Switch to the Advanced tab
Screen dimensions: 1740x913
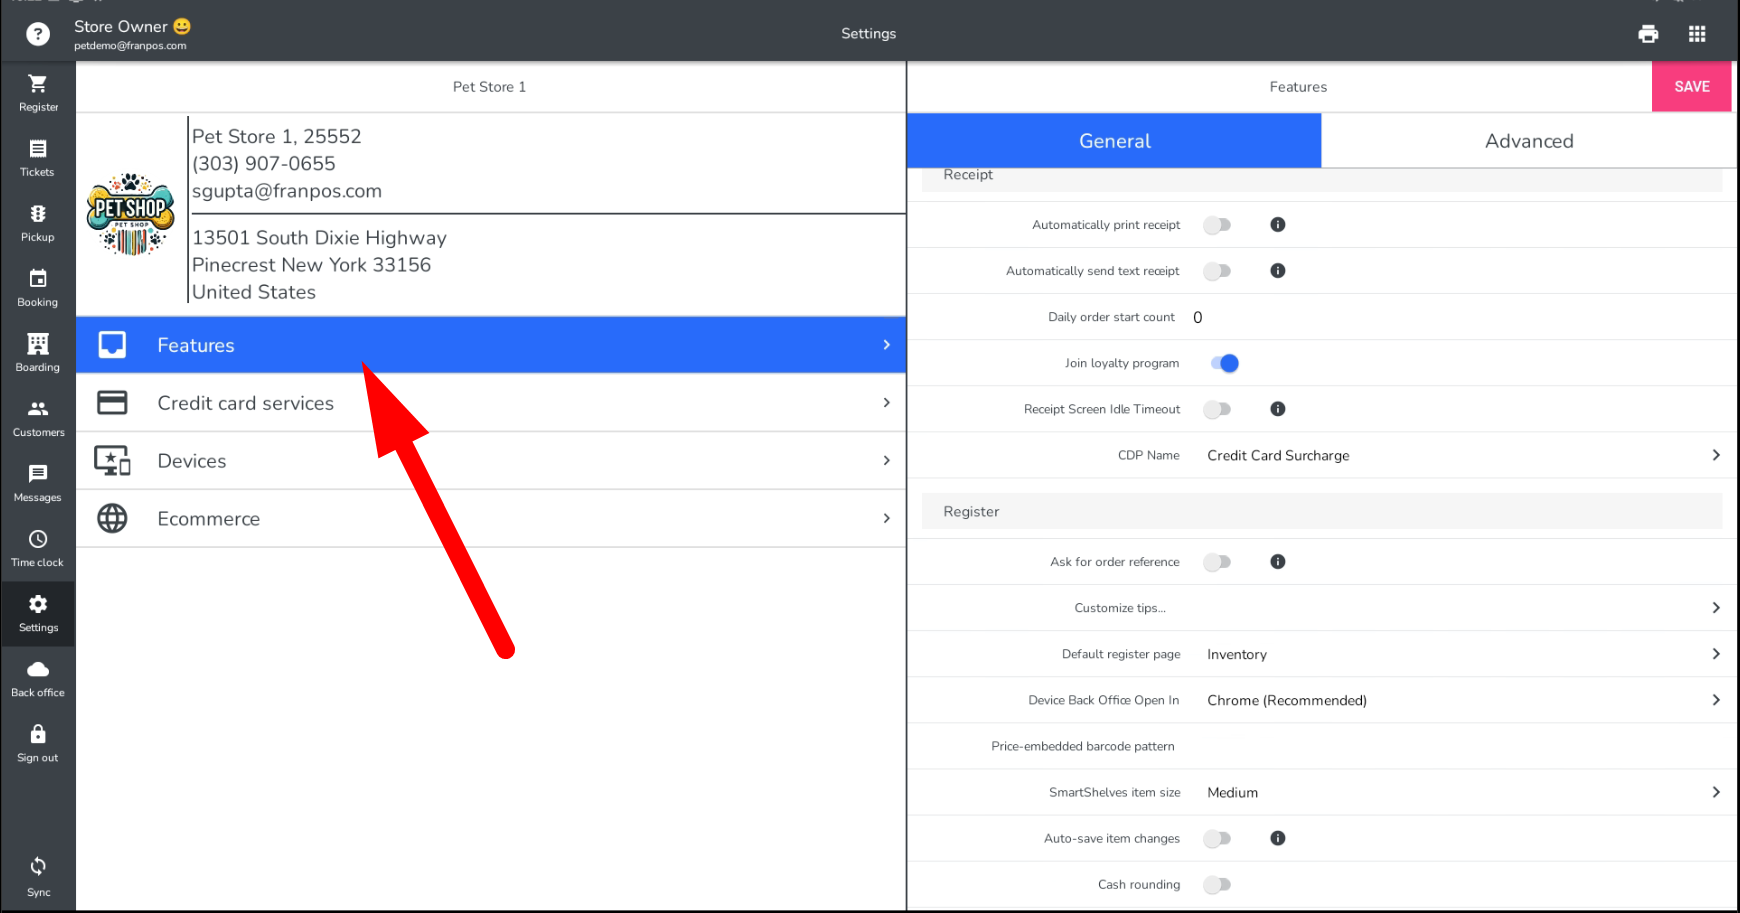[1528, 141]
